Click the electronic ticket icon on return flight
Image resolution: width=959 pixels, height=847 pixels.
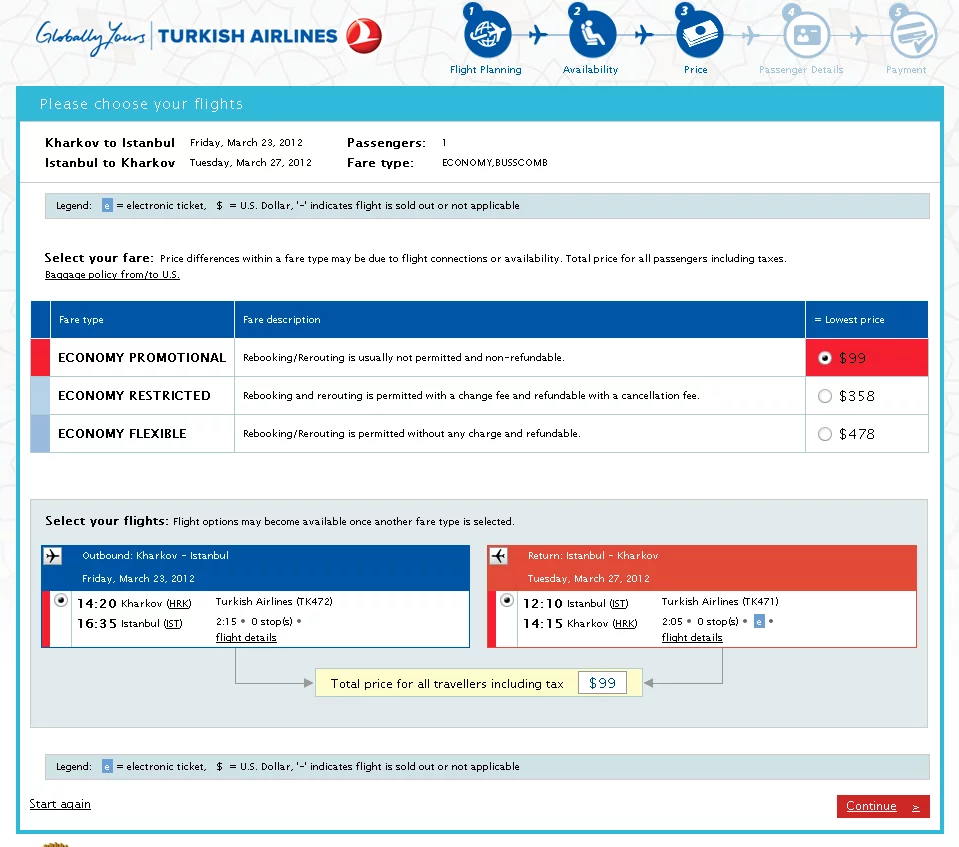(x=759, y=622)
